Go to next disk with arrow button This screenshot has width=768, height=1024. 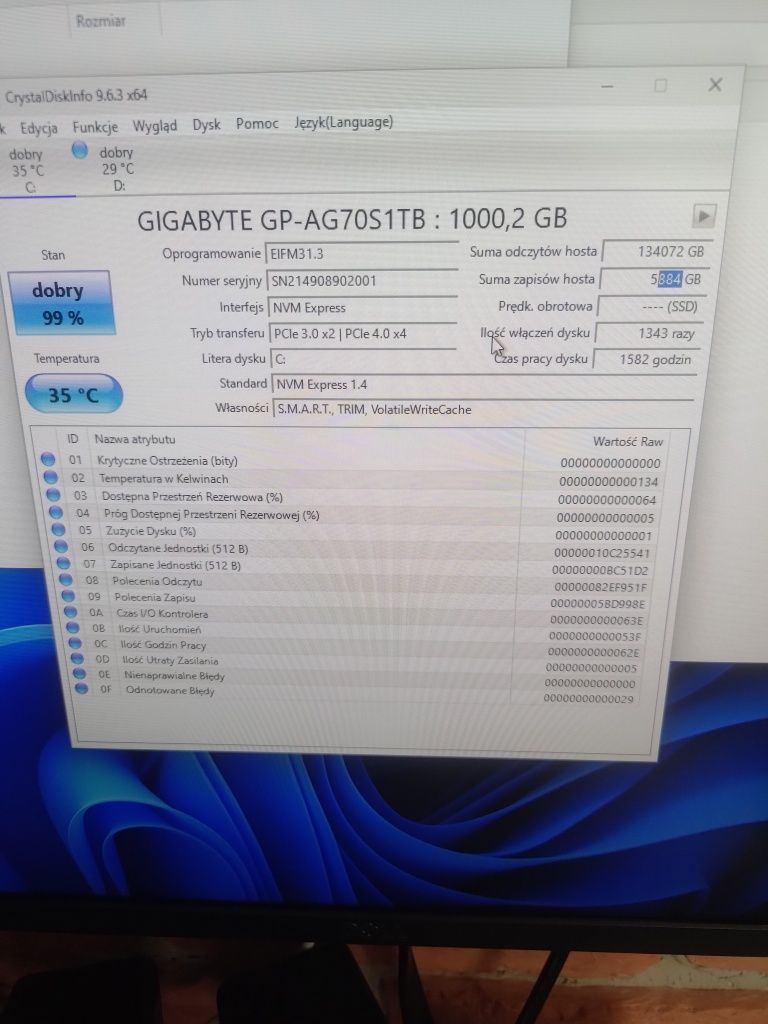pyautogui.click(x=703, y=216)
